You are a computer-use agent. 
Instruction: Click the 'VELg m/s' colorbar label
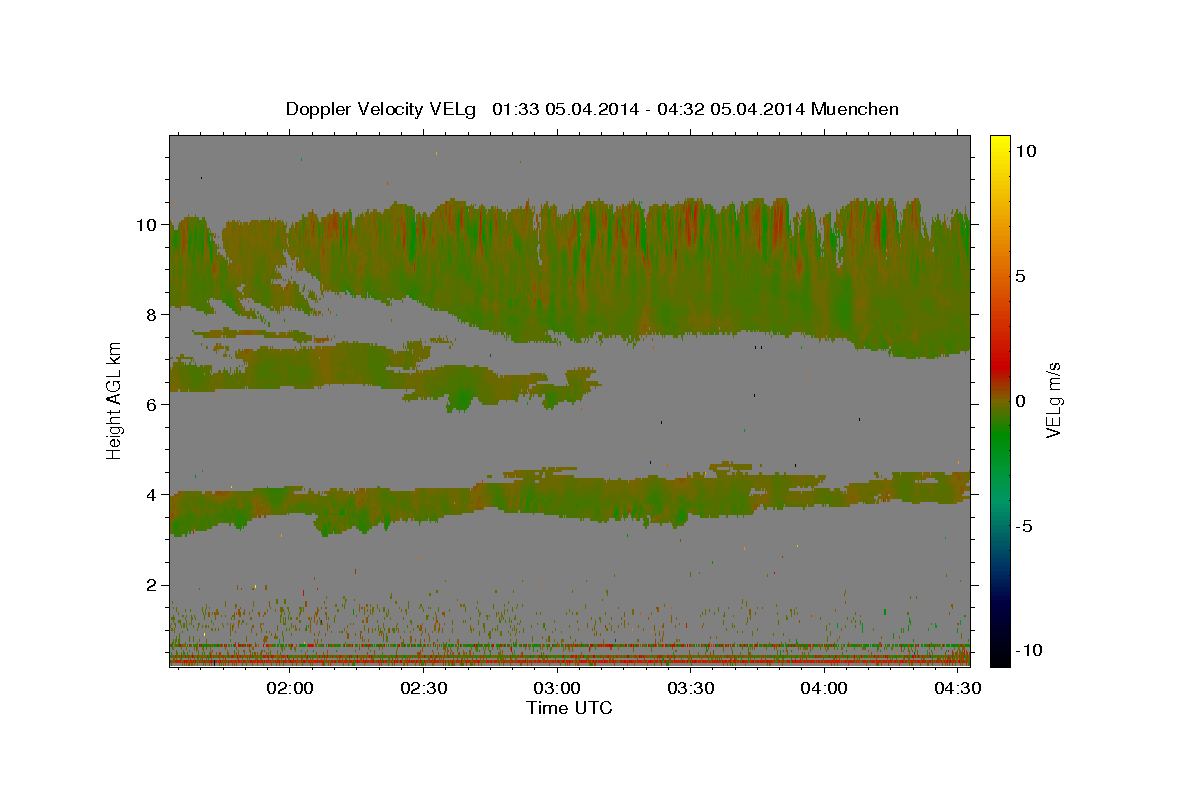tap(1053, 400)
